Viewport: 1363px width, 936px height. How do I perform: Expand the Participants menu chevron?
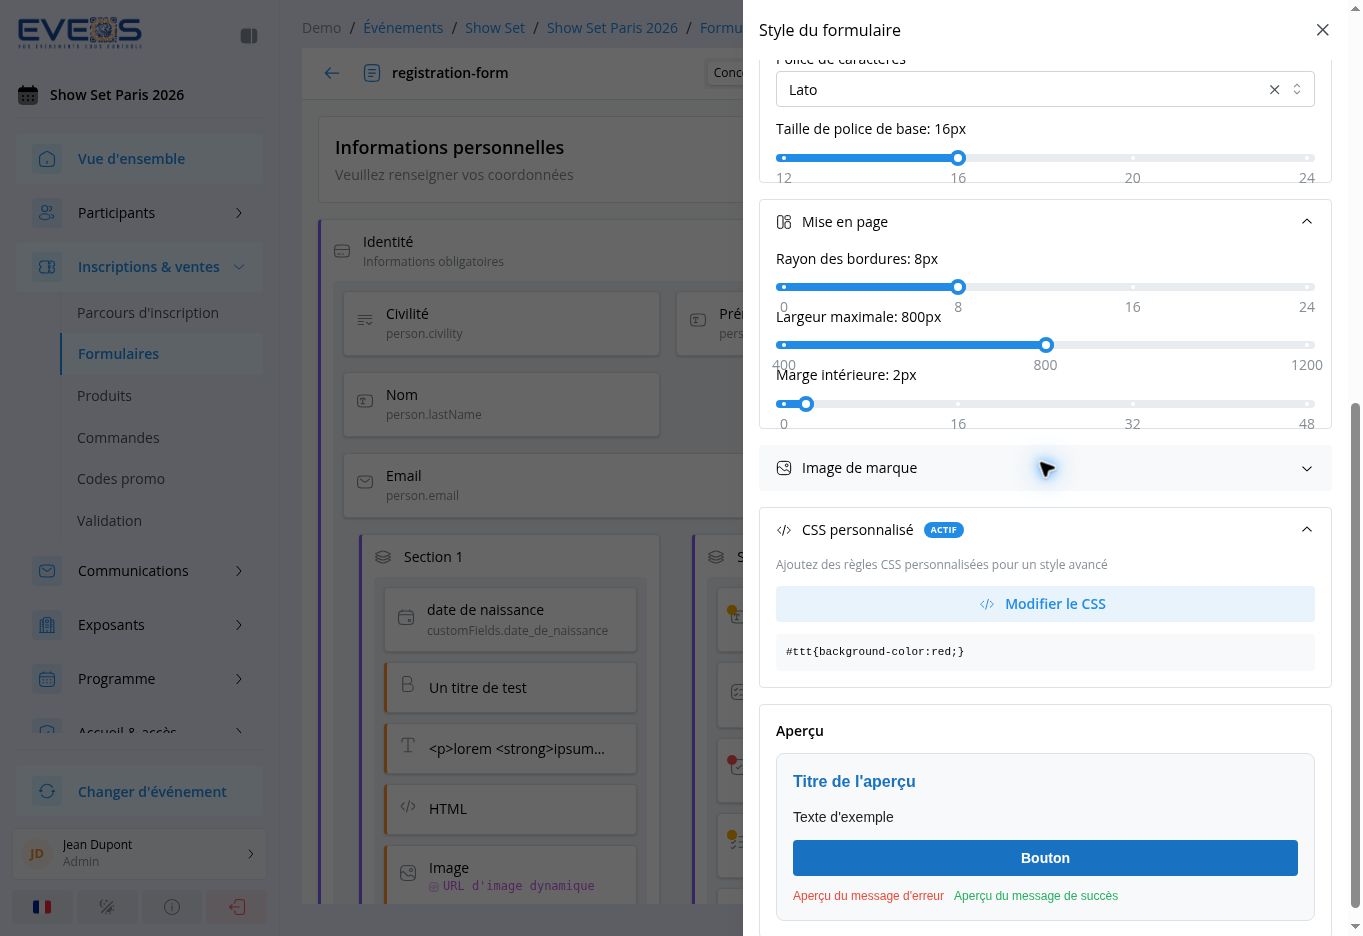click(x=239, y=213)
